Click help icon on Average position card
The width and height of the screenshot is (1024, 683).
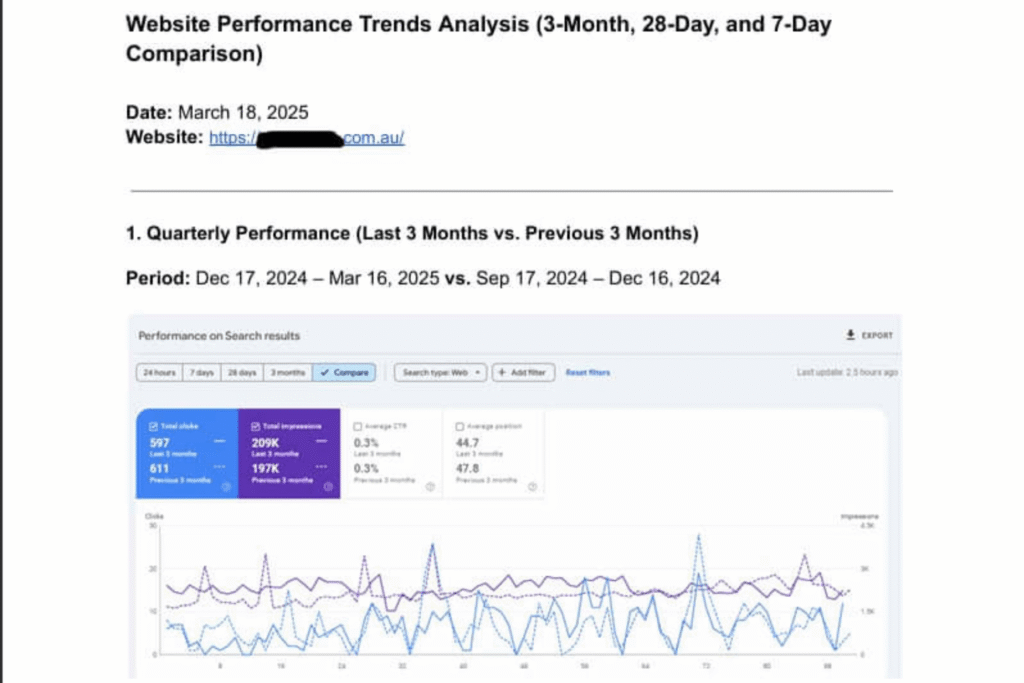point(532,487)
